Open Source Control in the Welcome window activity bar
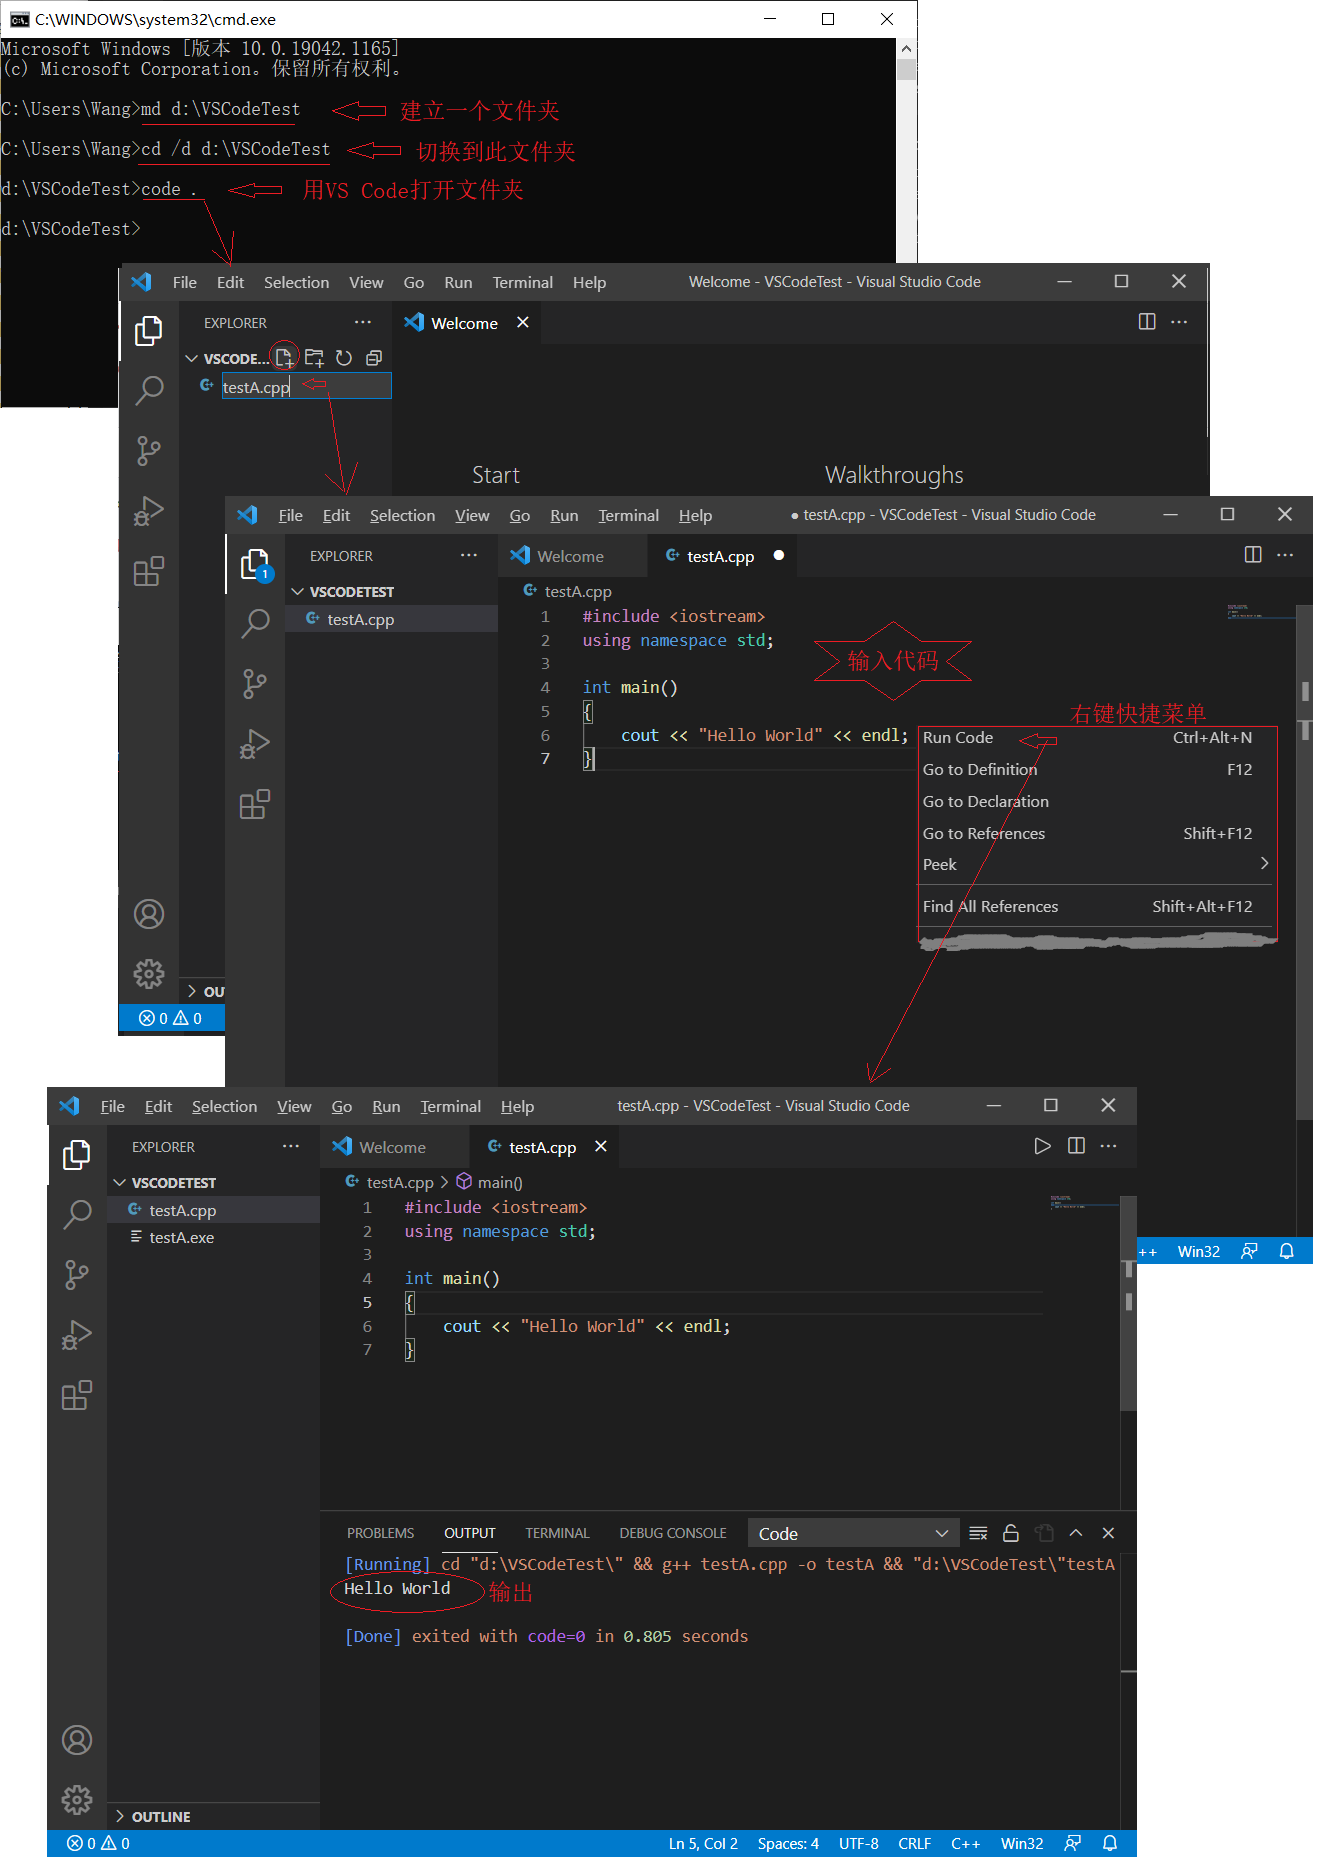Viewport: 1323px width, 1867px height. point(149,450)
